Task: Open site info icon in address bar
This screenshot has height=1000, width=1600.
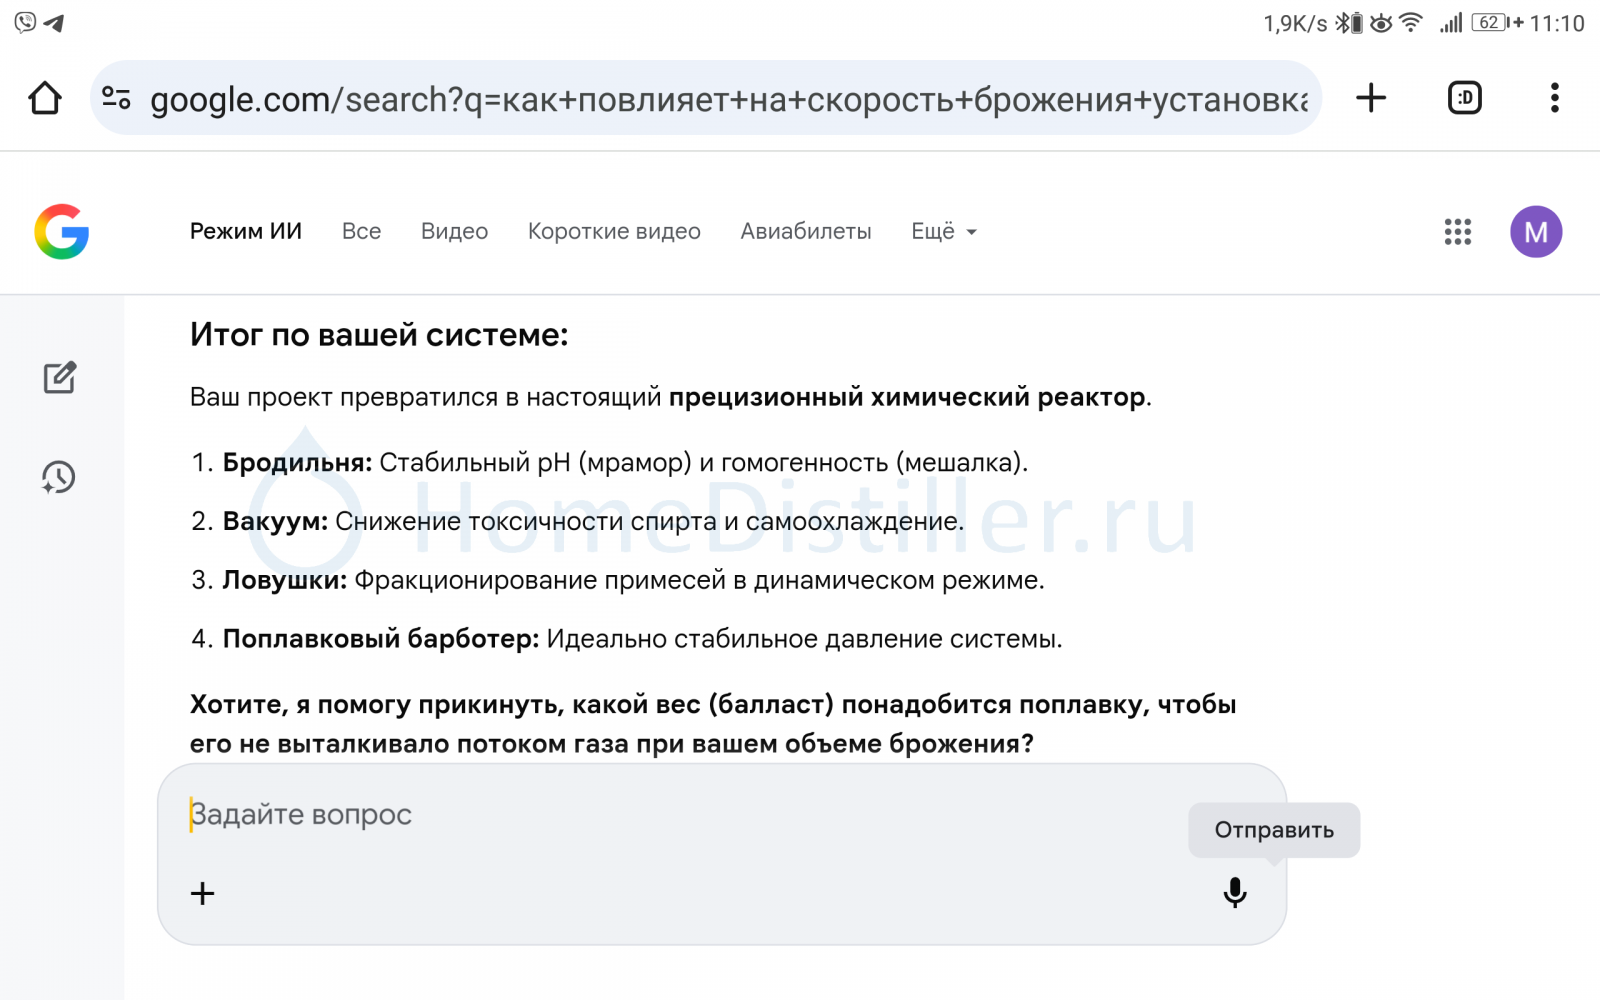Action: [117, 98]
